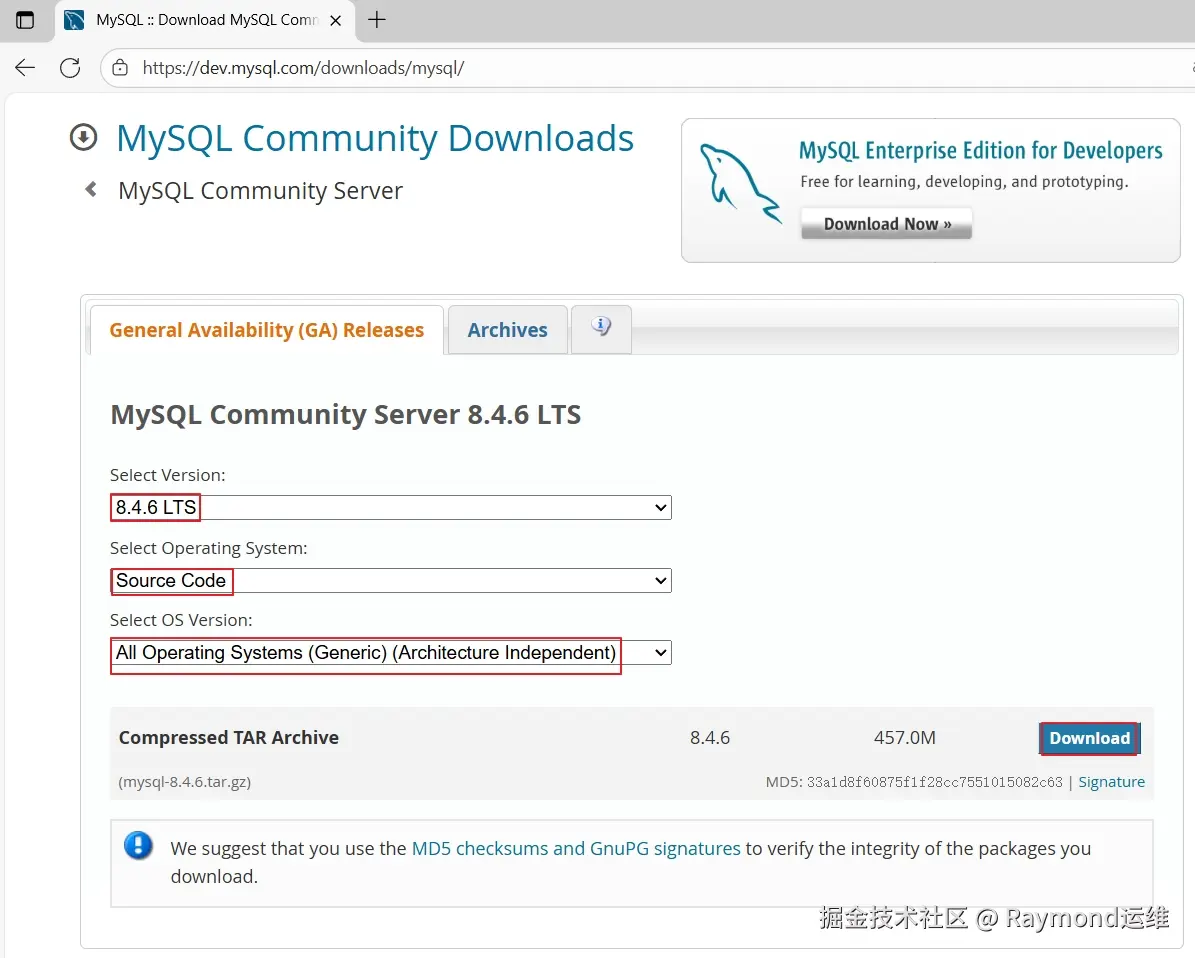Click the MySQL dolphin favicon on tab

74,20
